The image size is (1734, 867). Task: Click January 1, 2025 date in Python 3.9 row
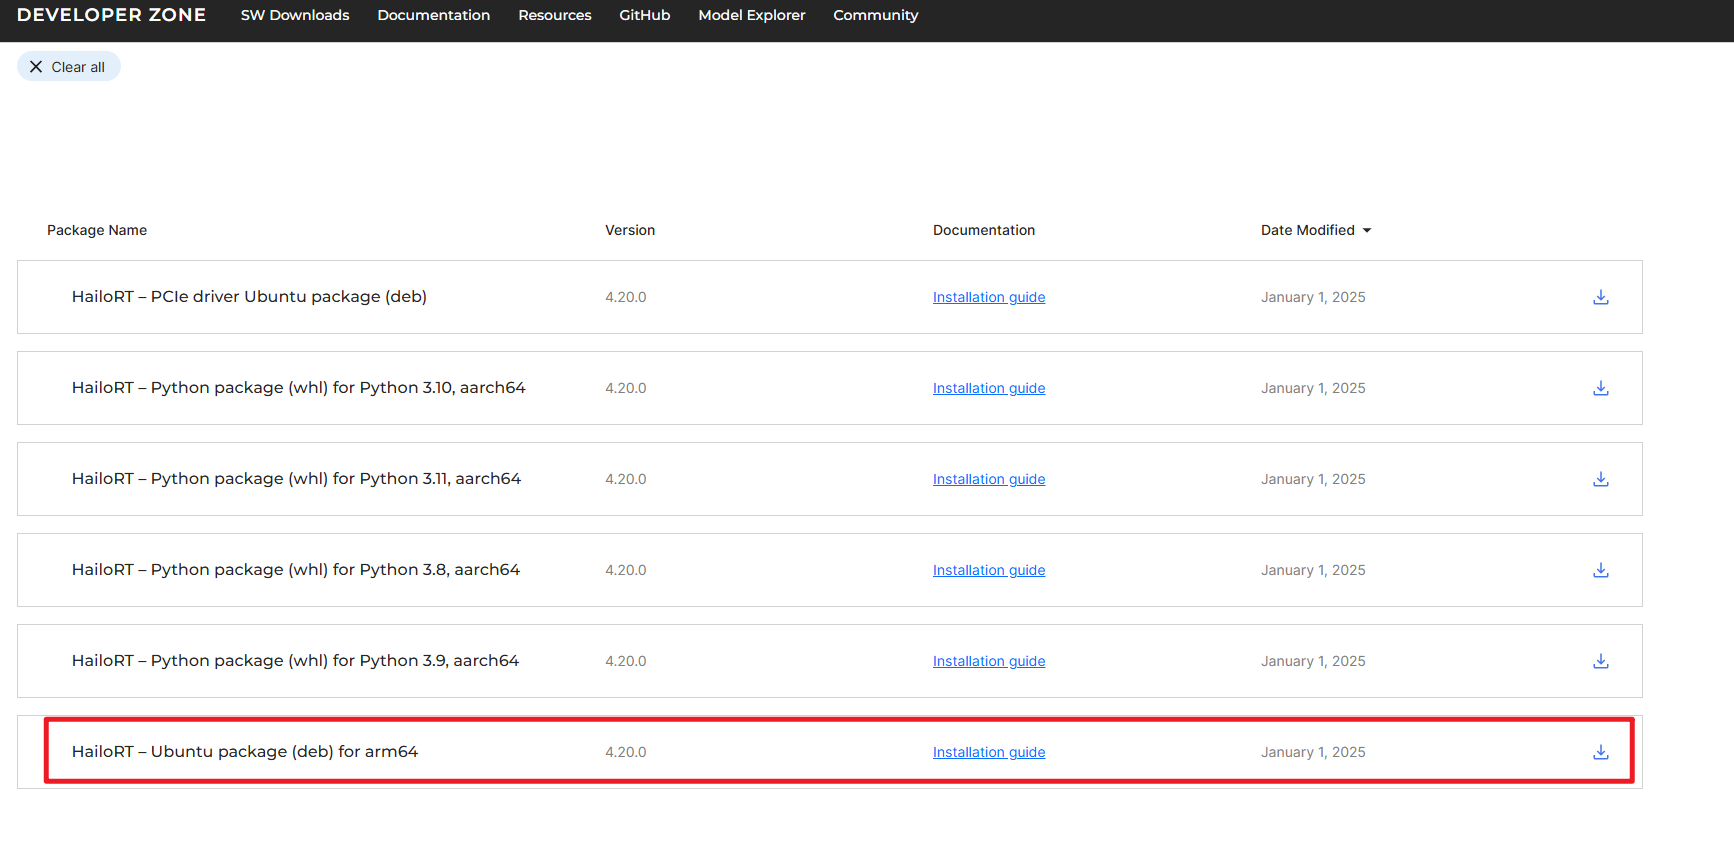pos(1313,661)
